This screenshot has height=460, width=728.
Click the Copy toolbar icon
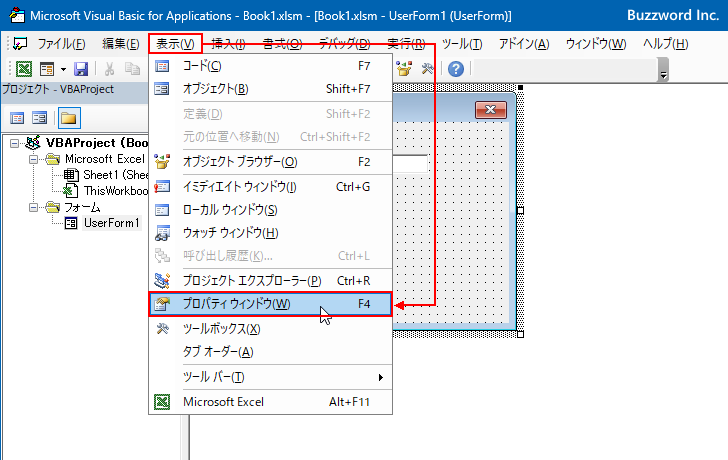[x=132, y=69]
